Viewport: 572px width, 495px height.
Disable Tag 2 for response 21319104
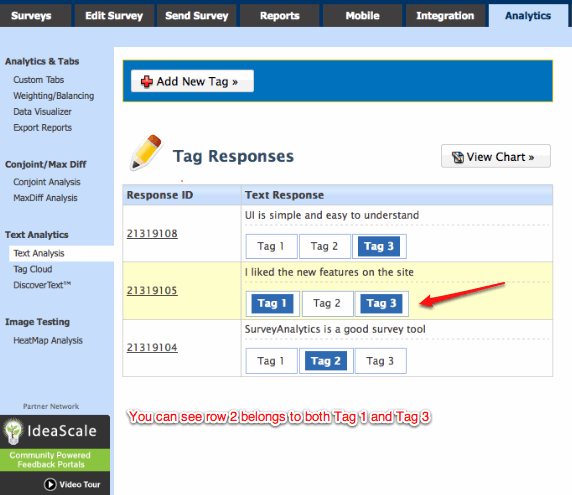[326, 361]
